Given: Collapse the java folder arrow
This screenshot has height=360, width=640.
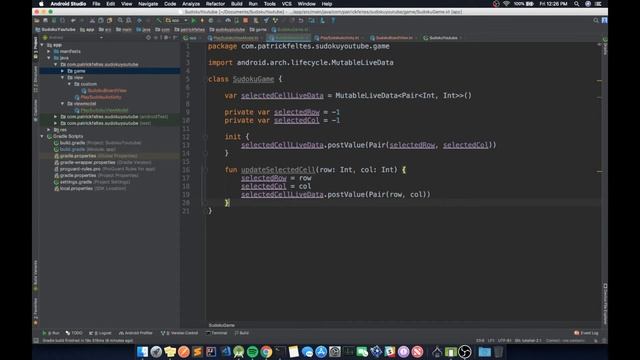Looking at the screenshot, I should click(x=49, y=58).
